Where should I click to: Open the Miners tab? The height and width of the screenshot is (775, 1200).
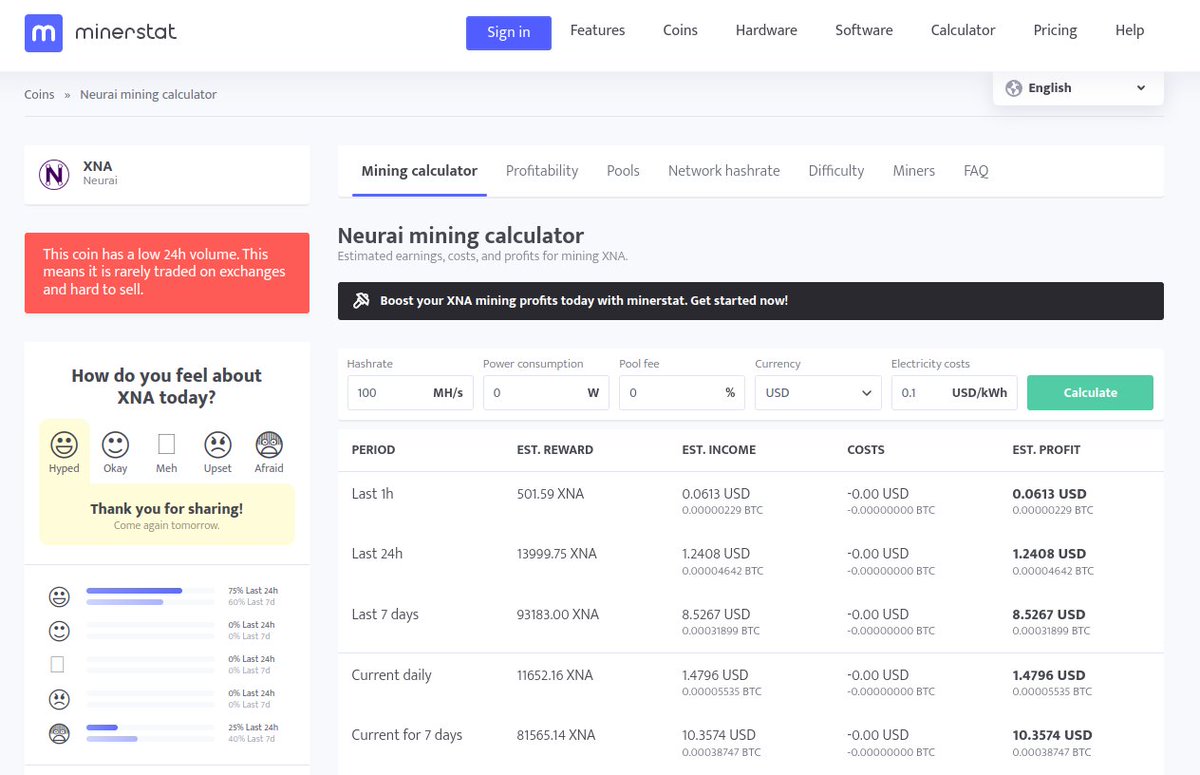914,171
